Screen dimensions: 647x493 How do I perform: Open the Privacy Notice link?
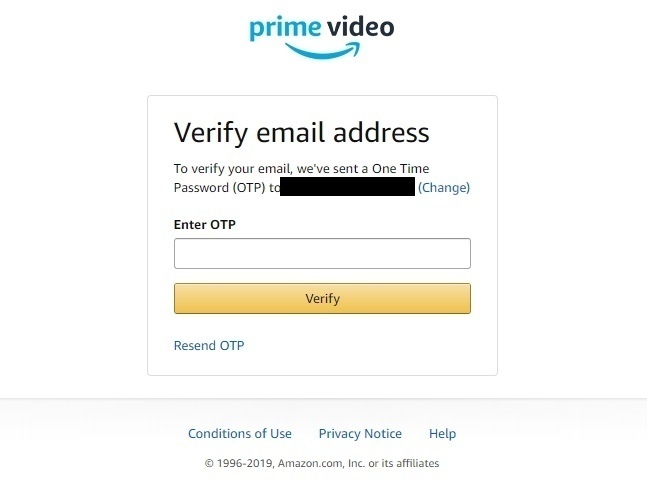click(x=360, y=434)
